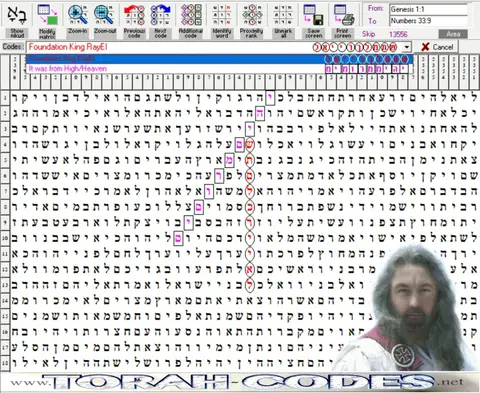Select row number 18 header
Image resolution: width=480 pixels, height=393 pixels.
tap(5, 363)
